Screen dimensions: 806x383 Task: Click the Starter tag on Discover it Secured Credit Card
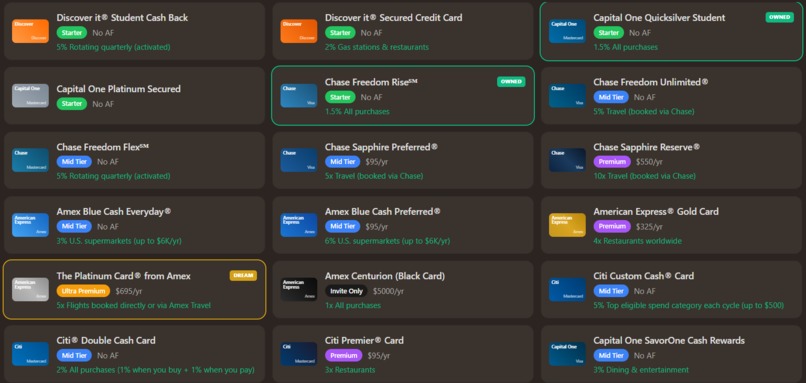pyautogui.click(x=340, y=33)
